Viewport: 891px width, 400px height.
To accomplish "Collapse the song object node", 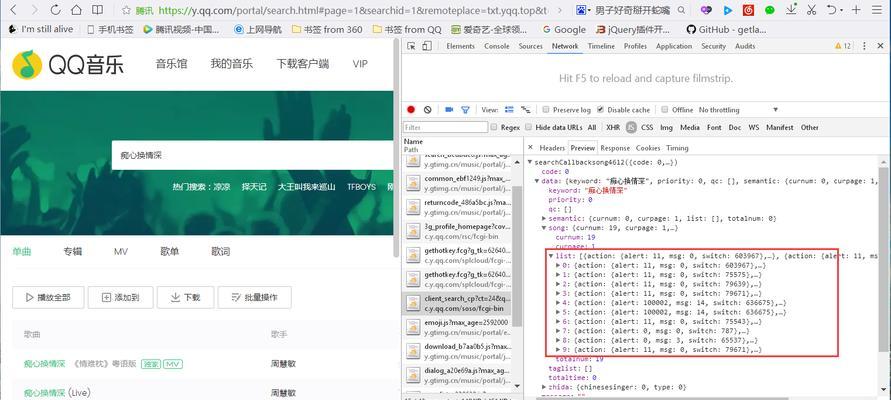I will [544, 228].
